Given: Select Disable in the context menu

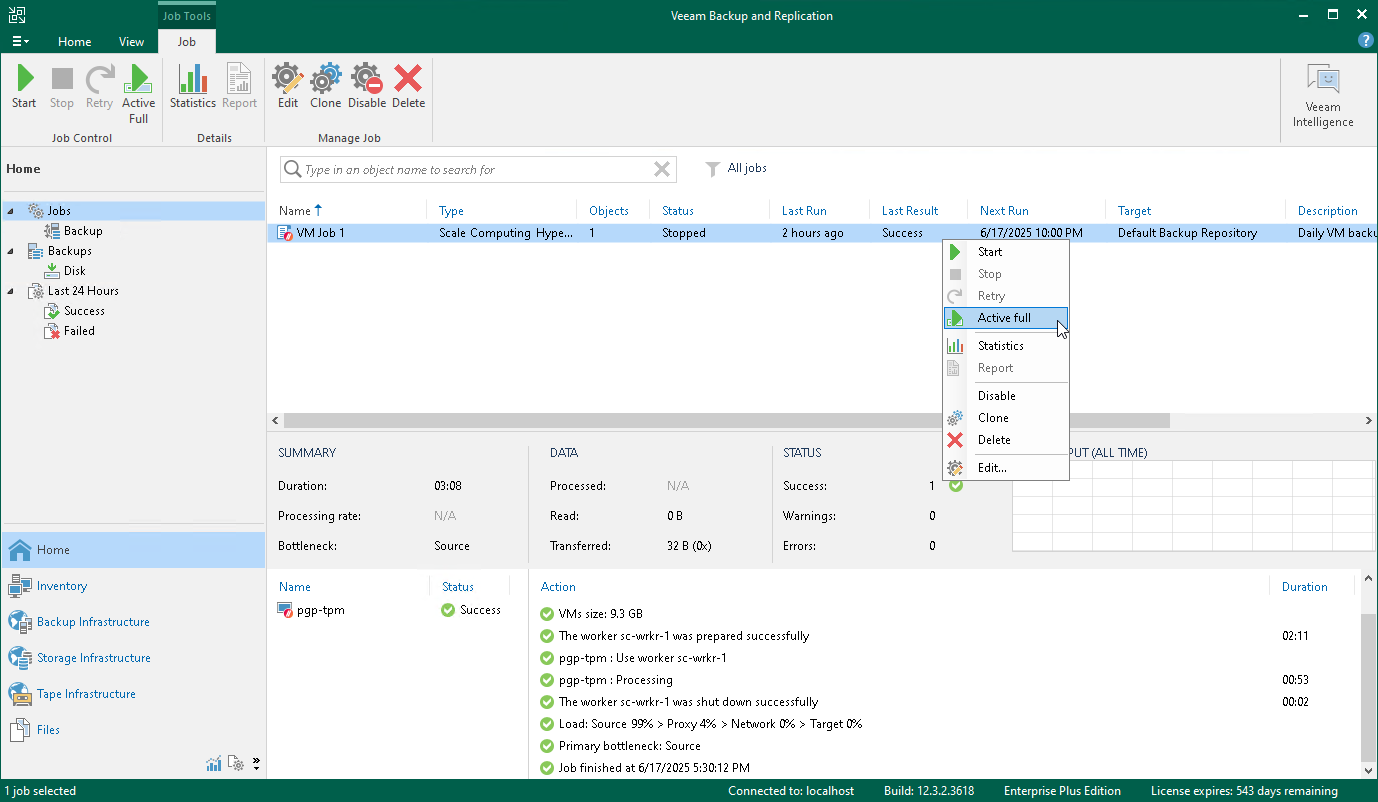Looking at the screenshot, I should click(x=1006, y=396).
